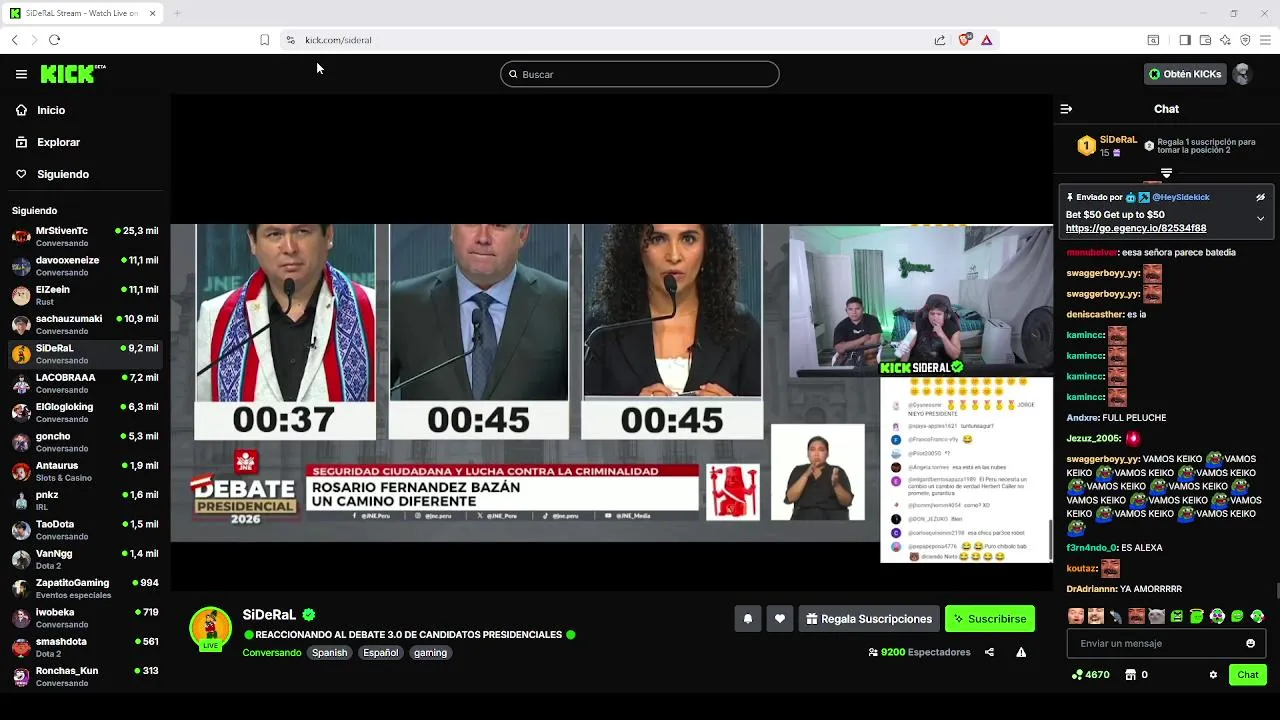
Task: Open Brave VPN shield icon
Action: [x=1245, y=40]
